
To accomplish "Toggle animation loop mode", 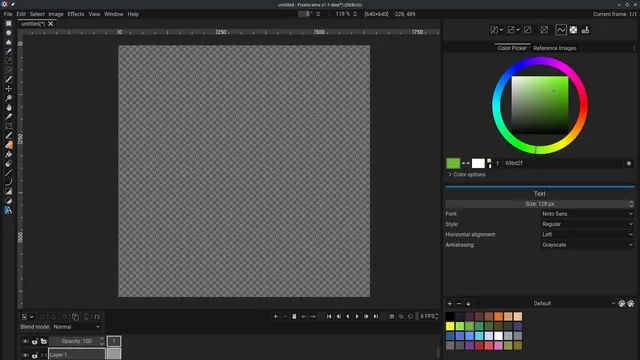I will (x=410, y=316).
